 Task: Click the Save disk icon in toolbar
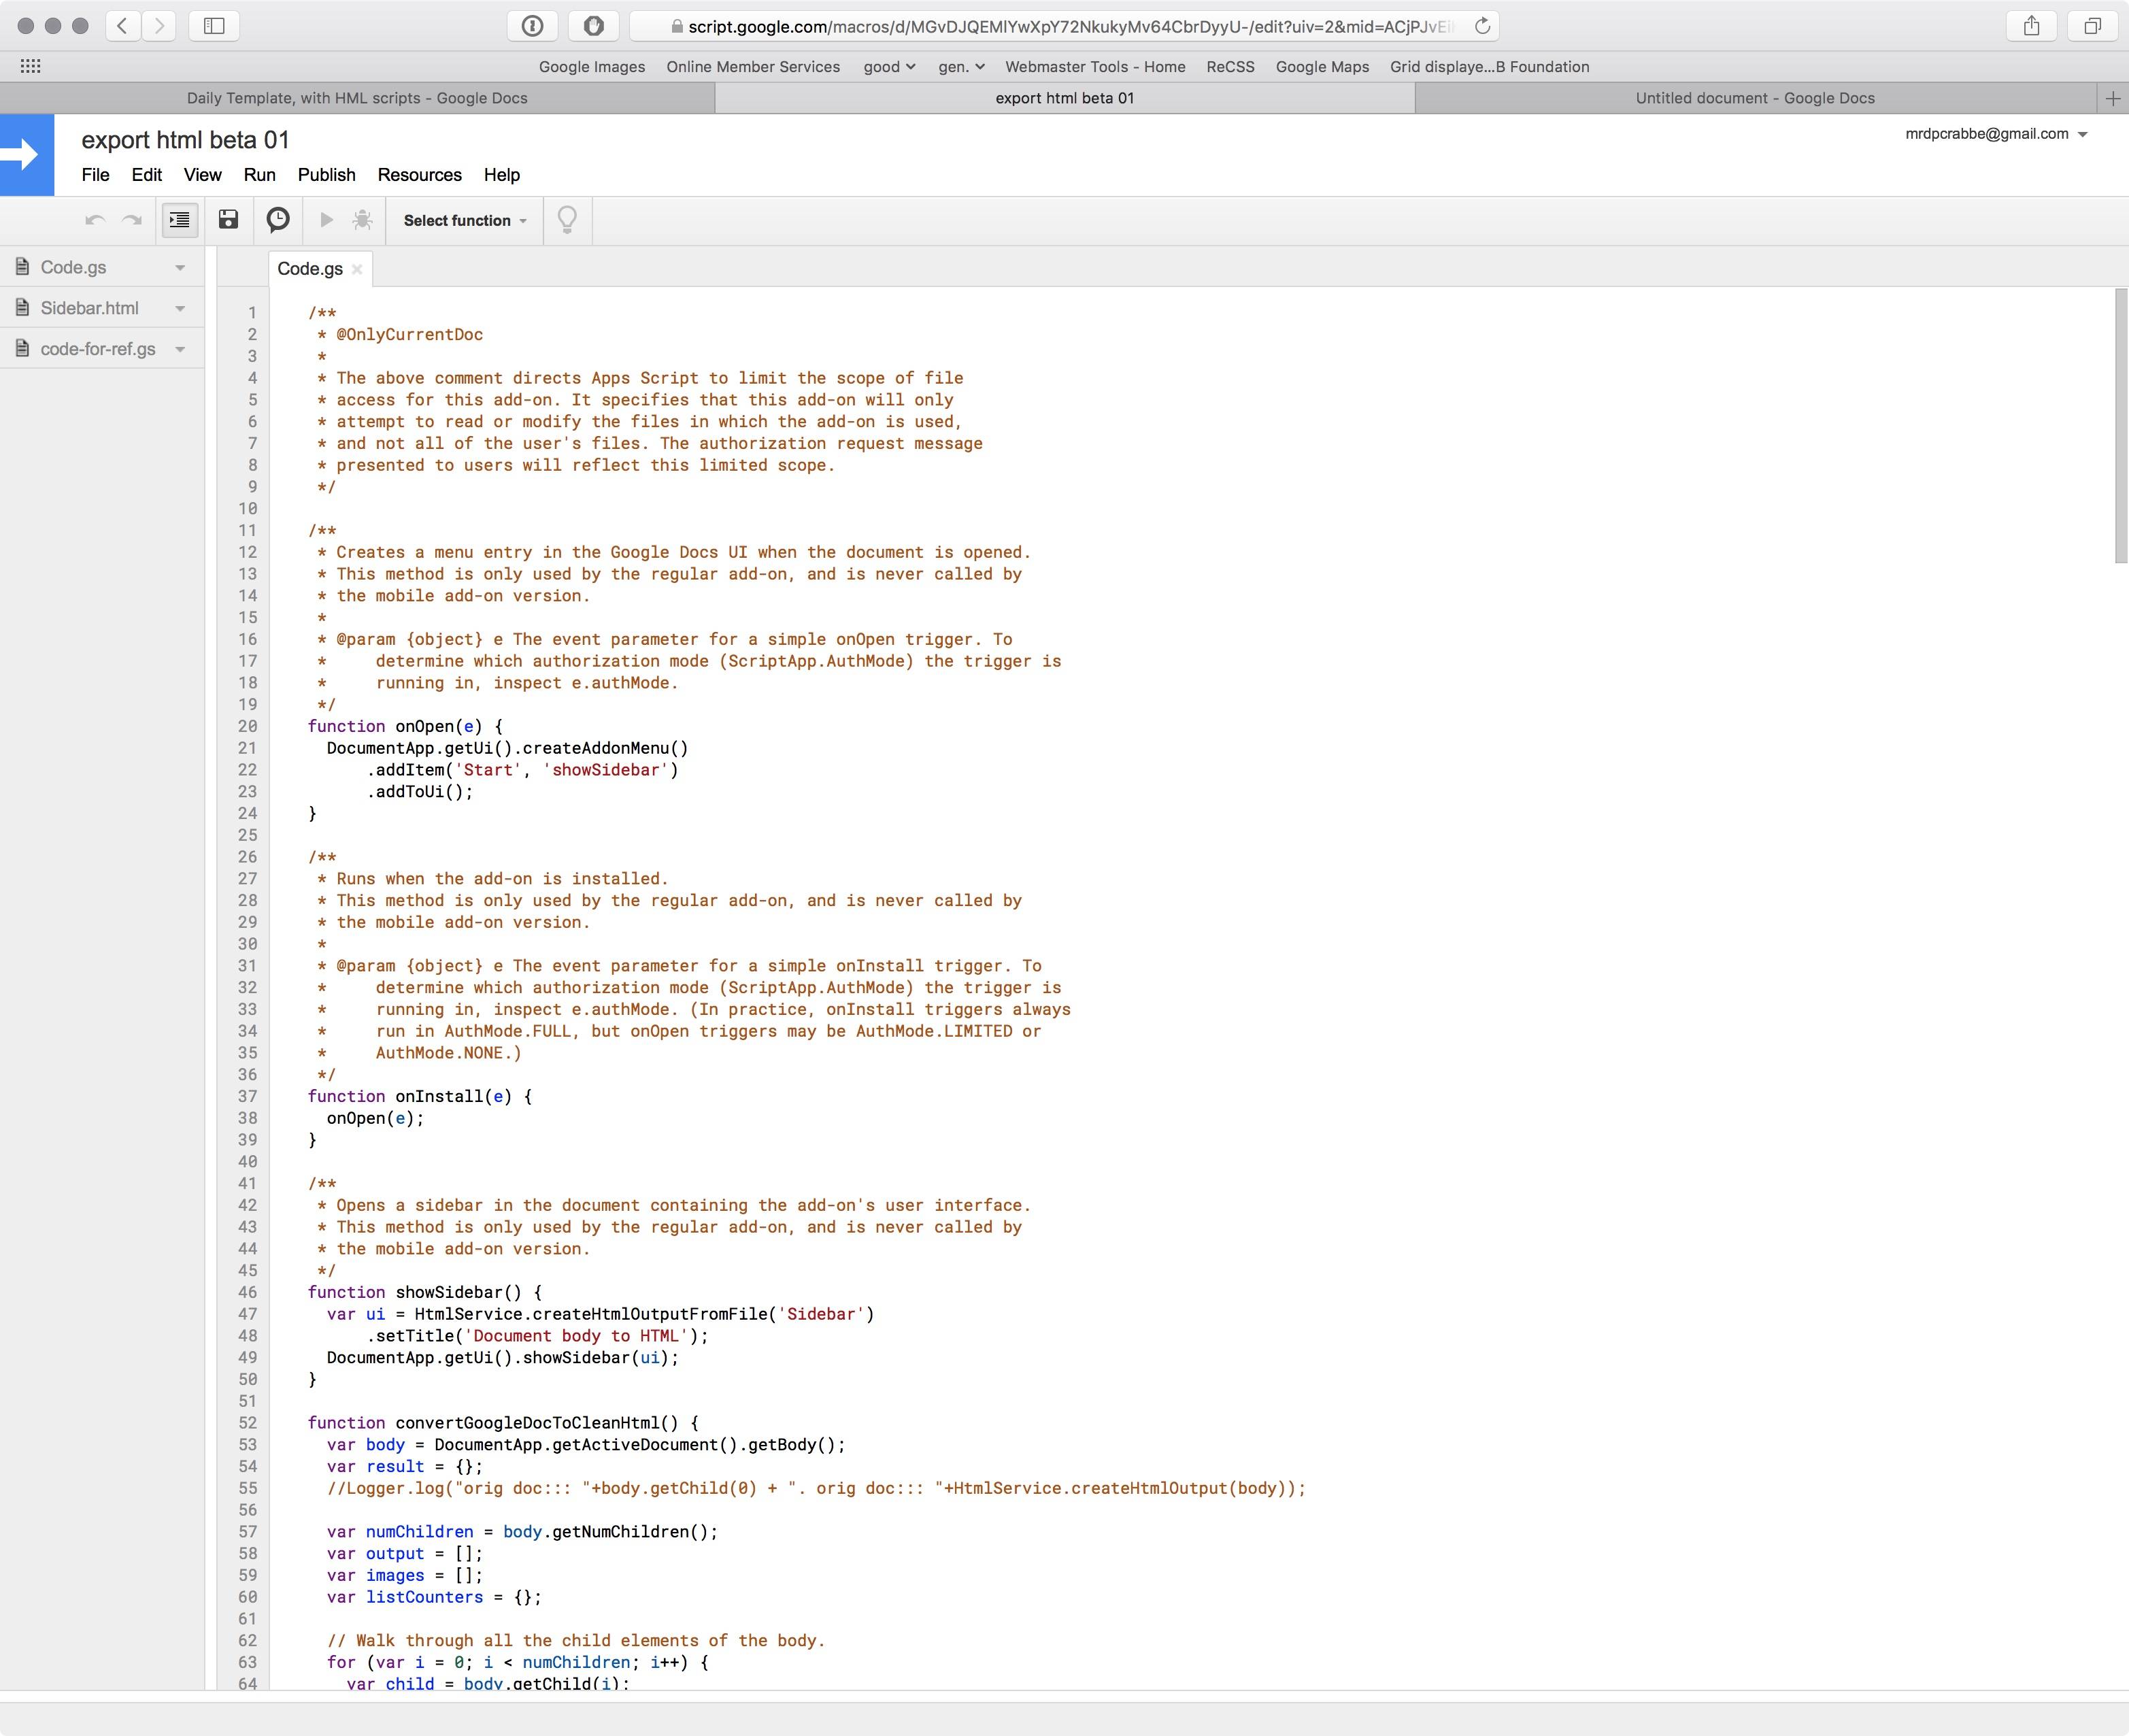tap(229, 220)
